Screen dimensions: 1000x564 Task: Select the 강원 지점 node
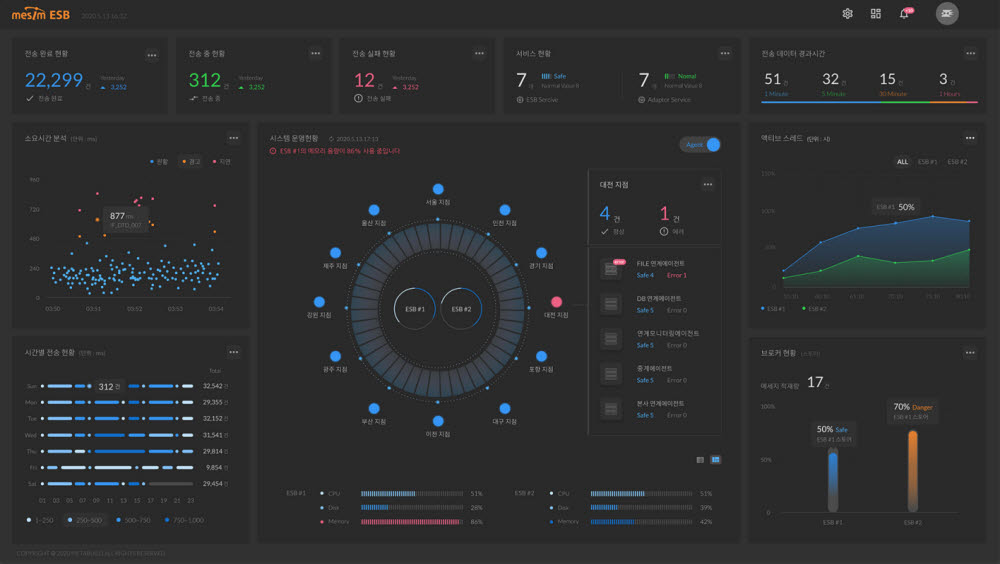tap(320, 302)
